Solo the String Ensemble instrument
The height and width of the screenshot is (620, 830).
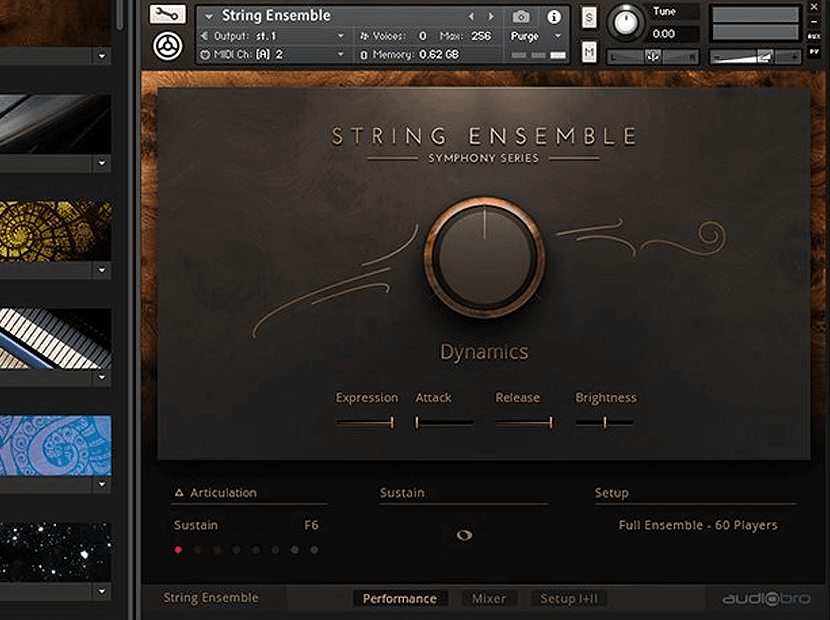point(589,17)
